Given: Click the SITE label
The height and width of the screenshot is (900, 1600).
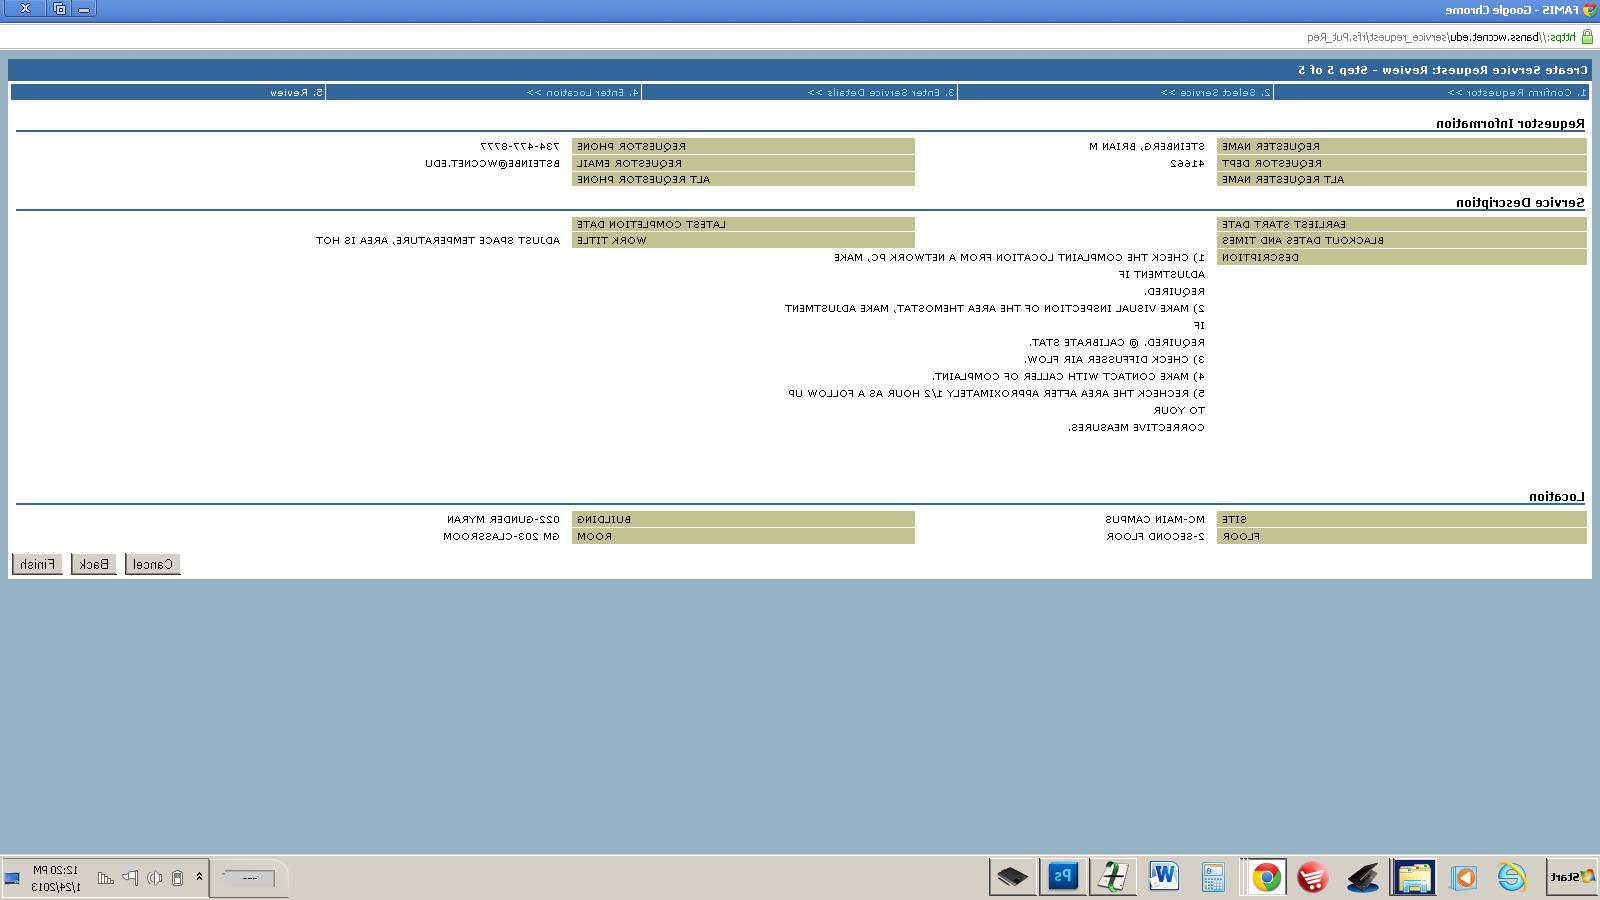Looking at the screenshot, I should [1234, 519].
